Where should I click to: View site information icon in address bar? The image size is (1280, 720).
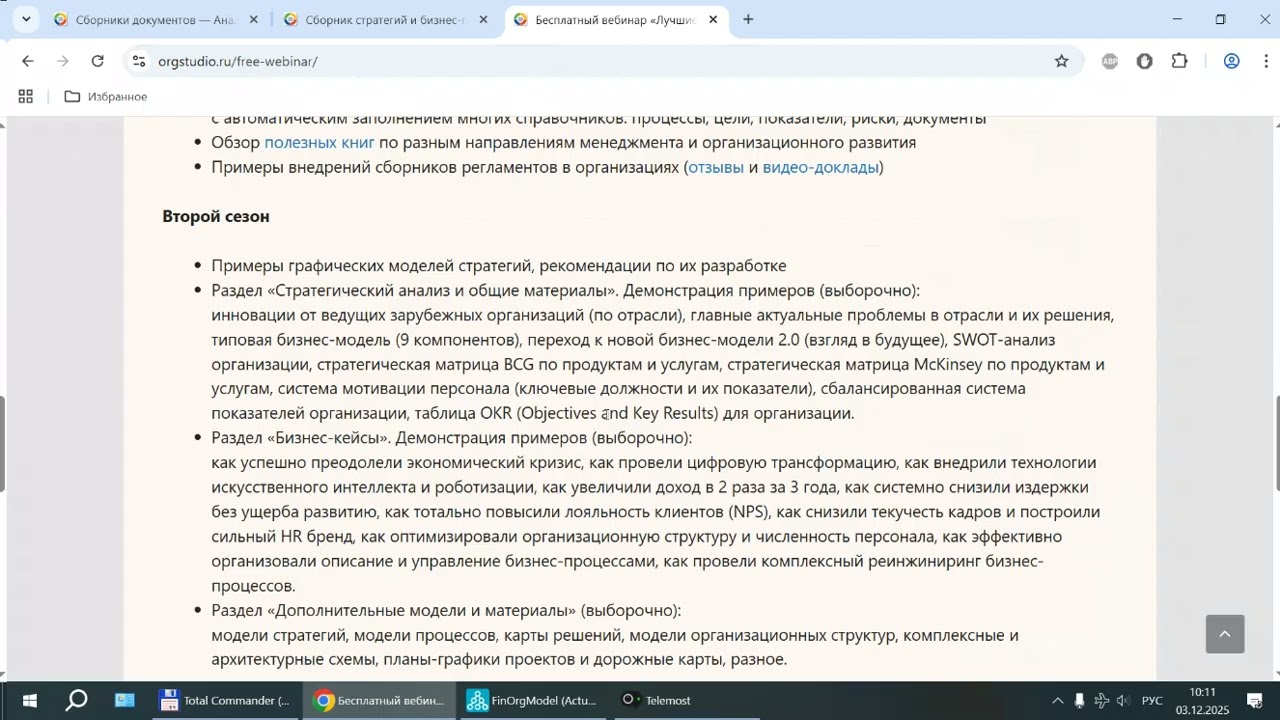click(x=139, y=61)
